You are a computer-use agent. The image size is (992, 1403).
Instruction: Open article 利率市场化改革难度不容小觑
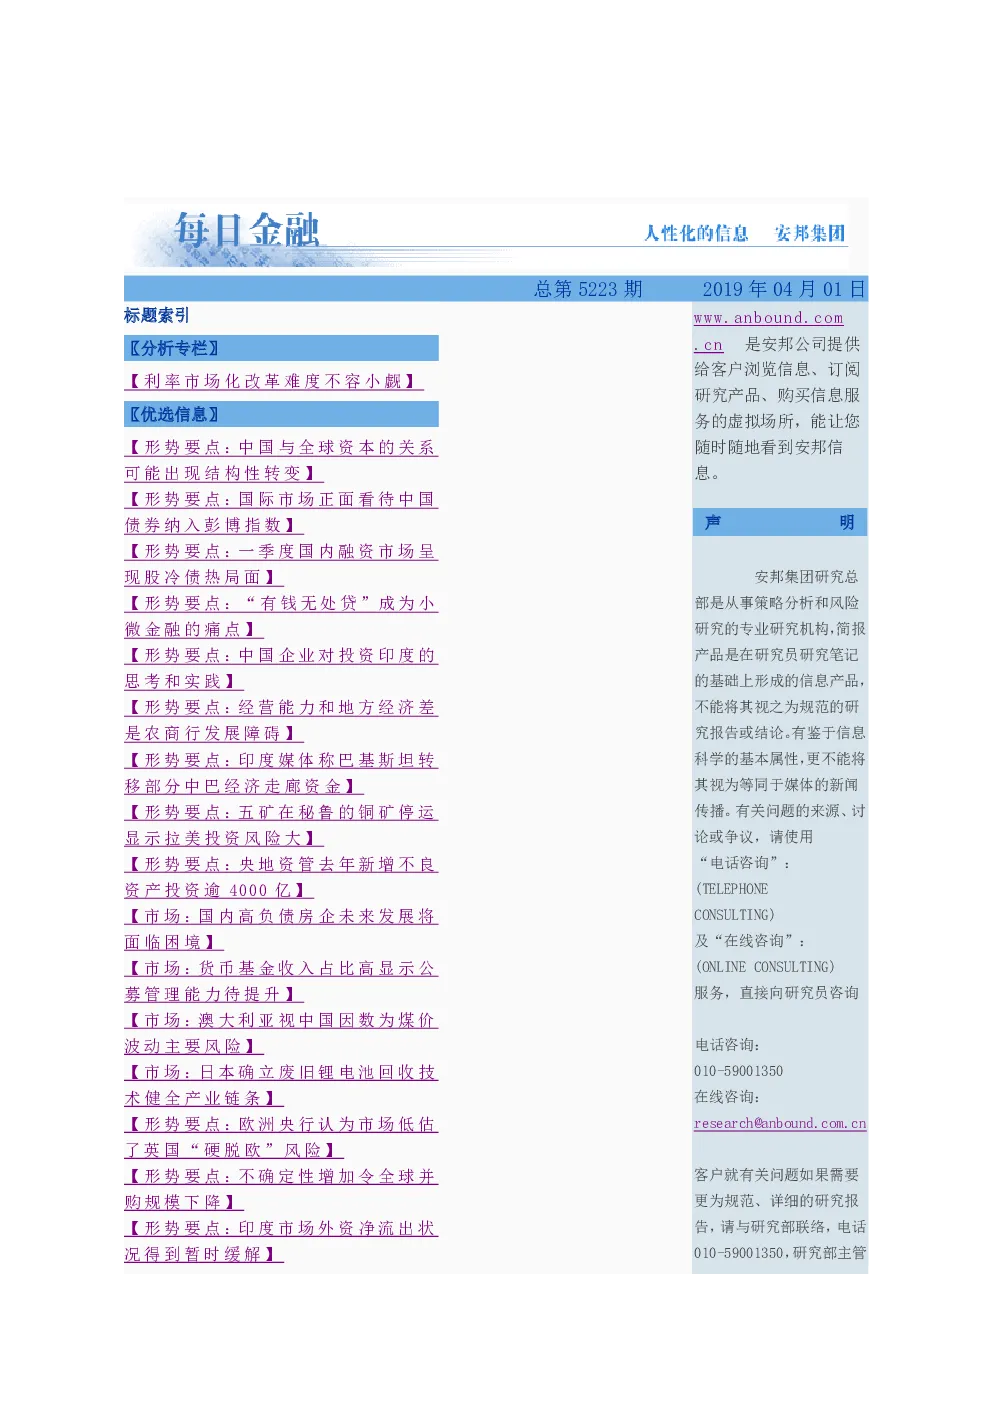click(274, 381)
